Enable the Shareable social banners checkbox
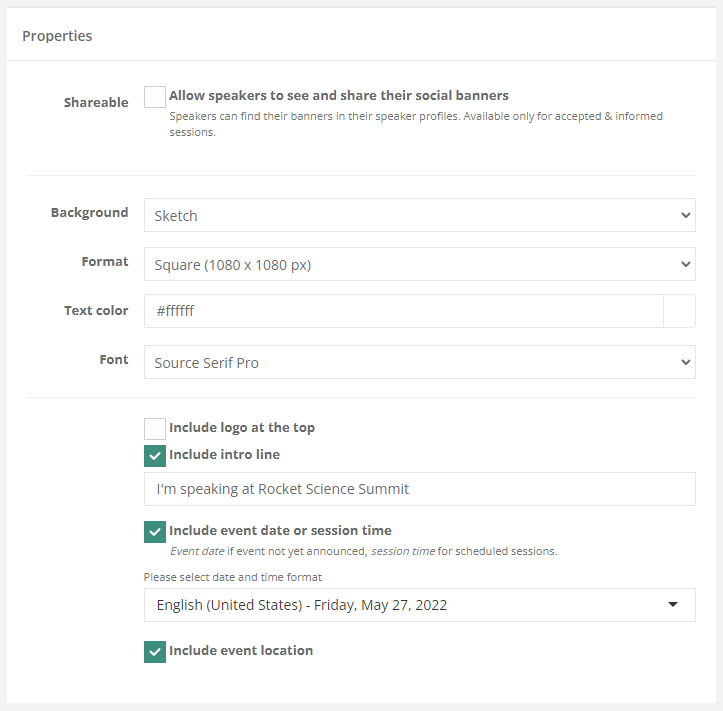This screenshot has height=711, width=723. click(155, 97)
